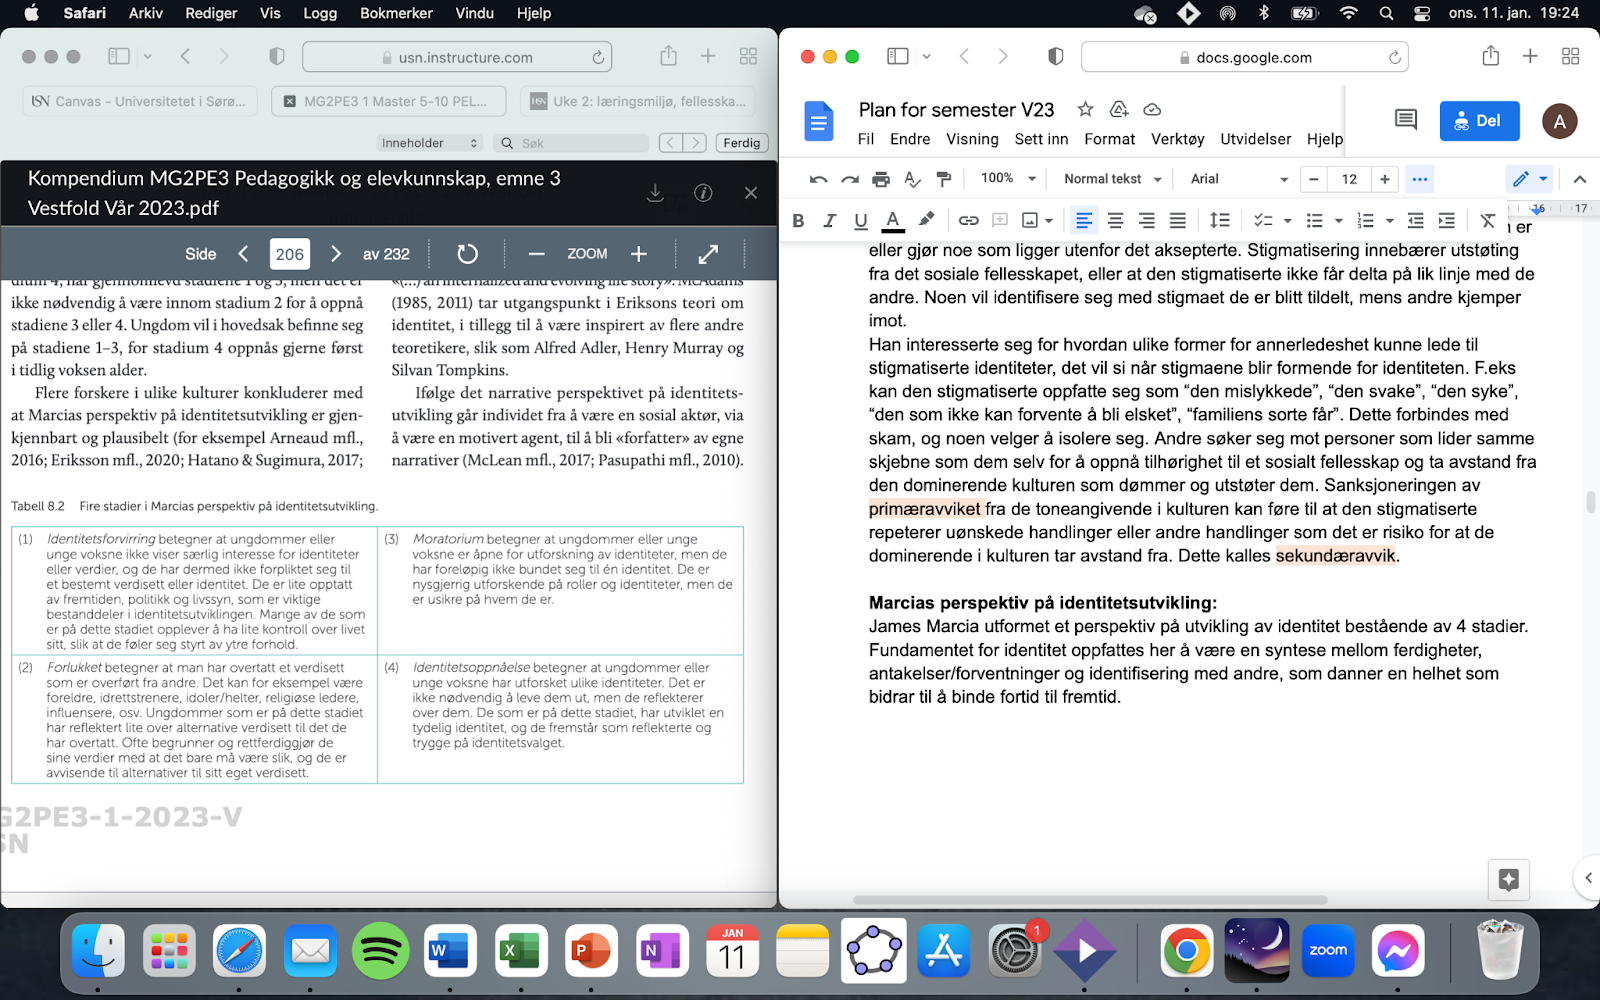Decrease font size with minus button
The width and height of the screenshot is (1600, 1000).
1314,179
